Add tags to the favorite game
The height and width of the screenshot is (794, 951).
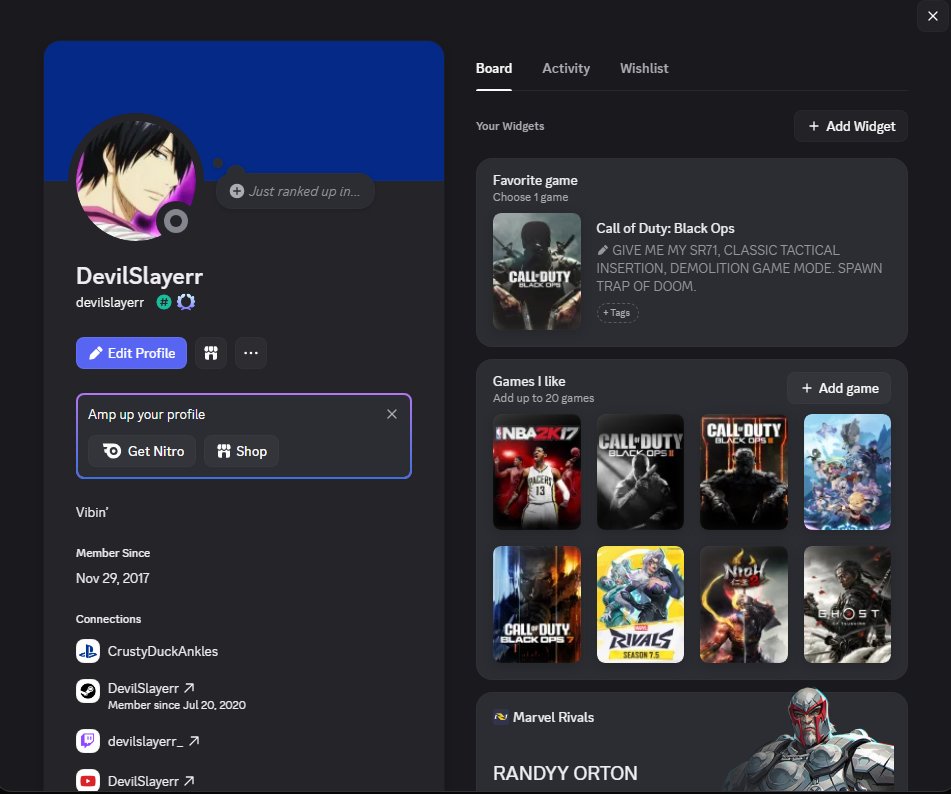tap(617, 313)
